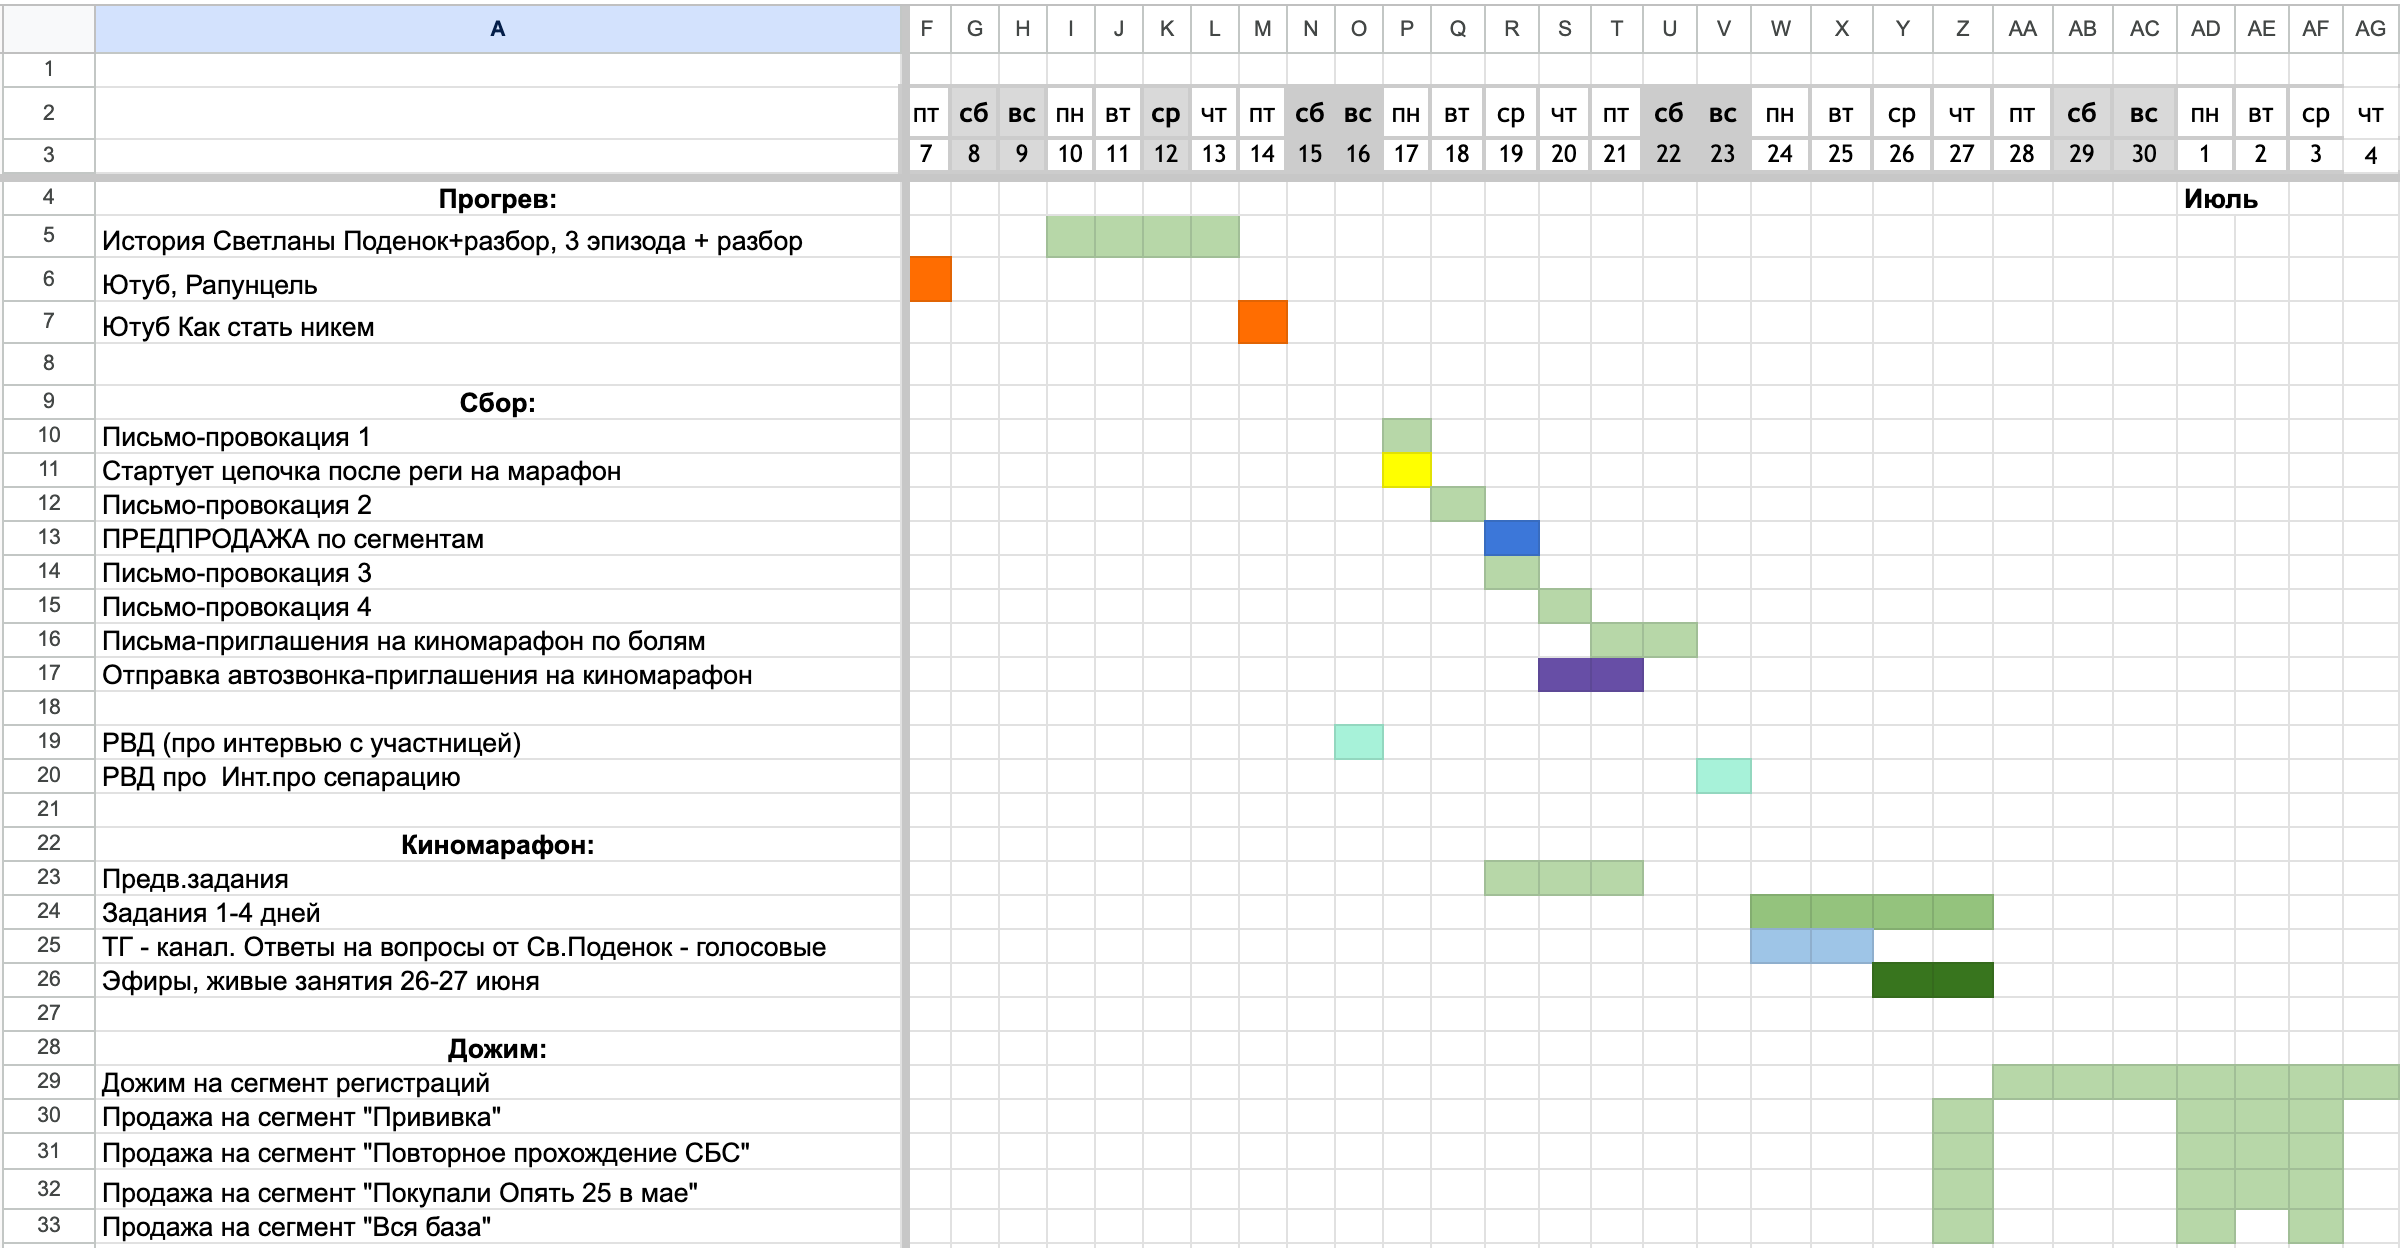
Task: Select row 29 header number
Action: [48, 1081]
